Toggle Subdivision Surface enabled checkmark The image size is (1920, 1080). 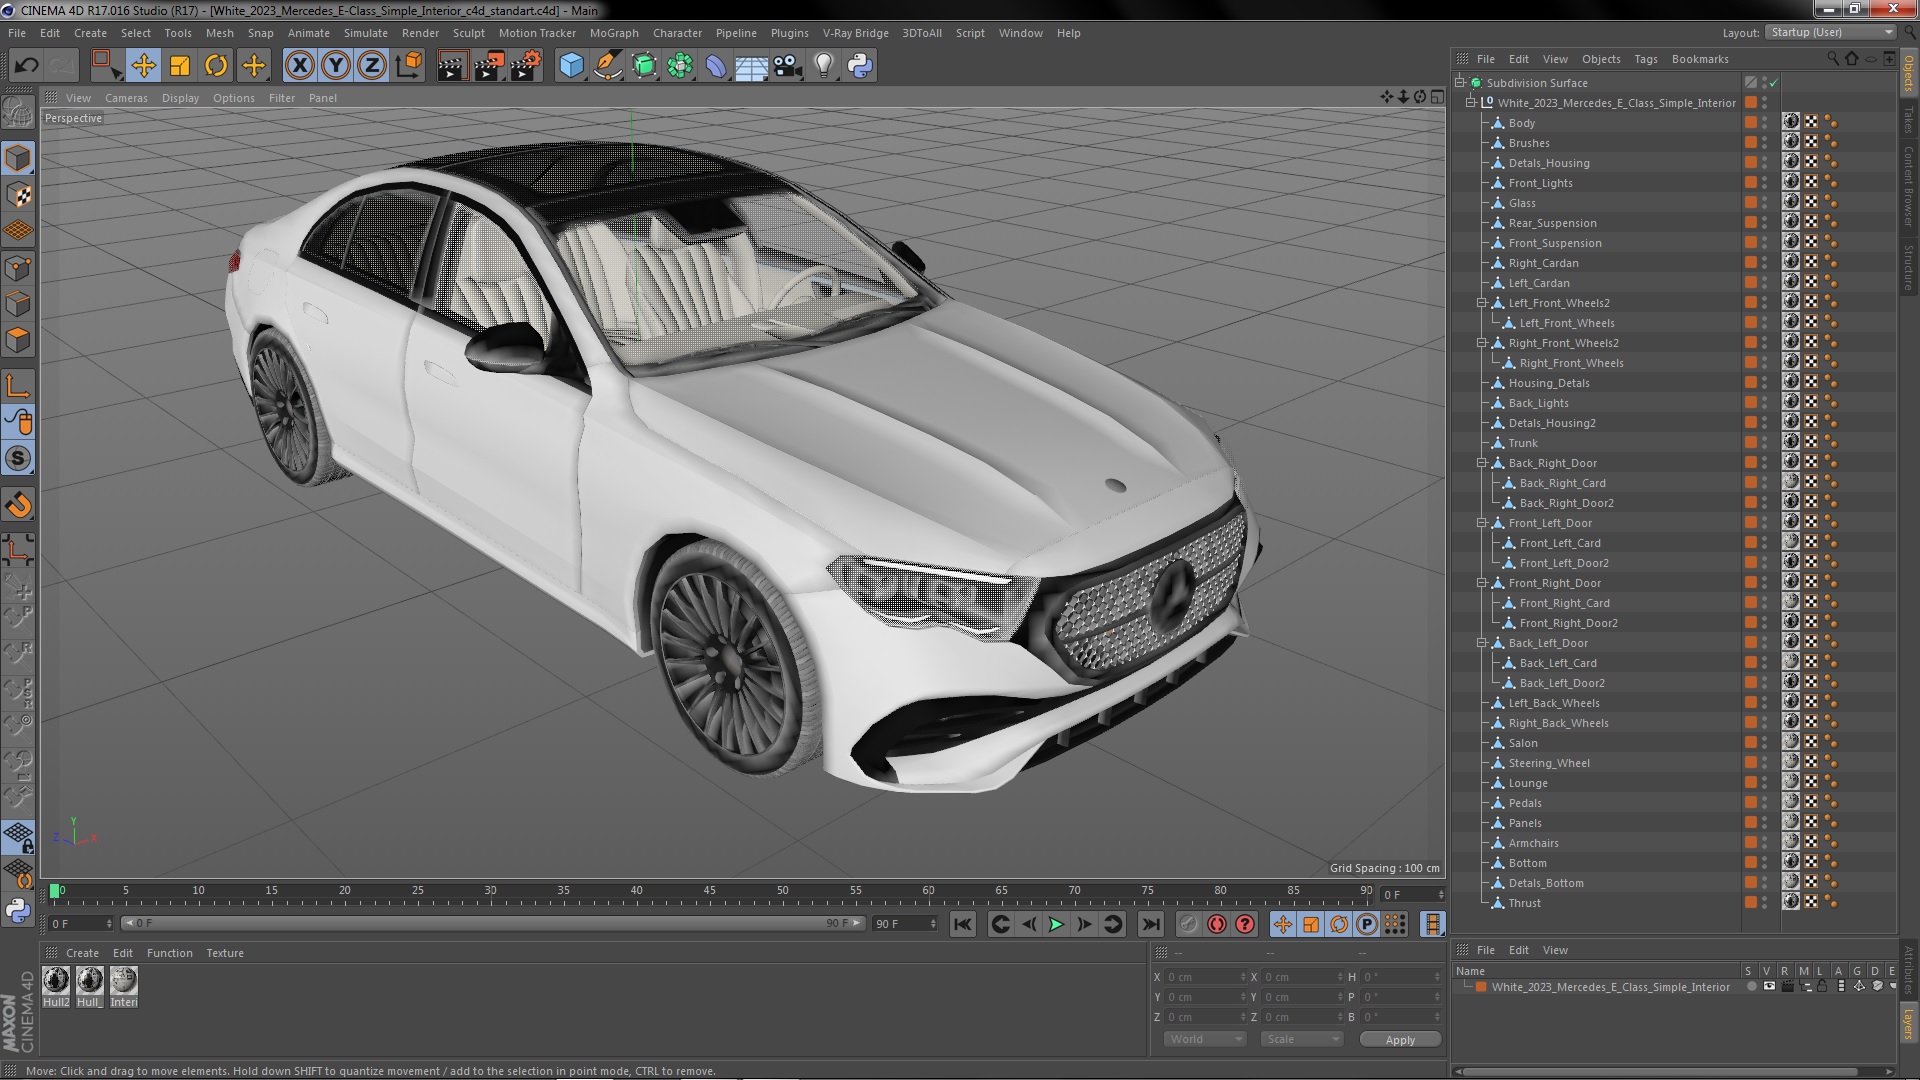[1773, 83]
